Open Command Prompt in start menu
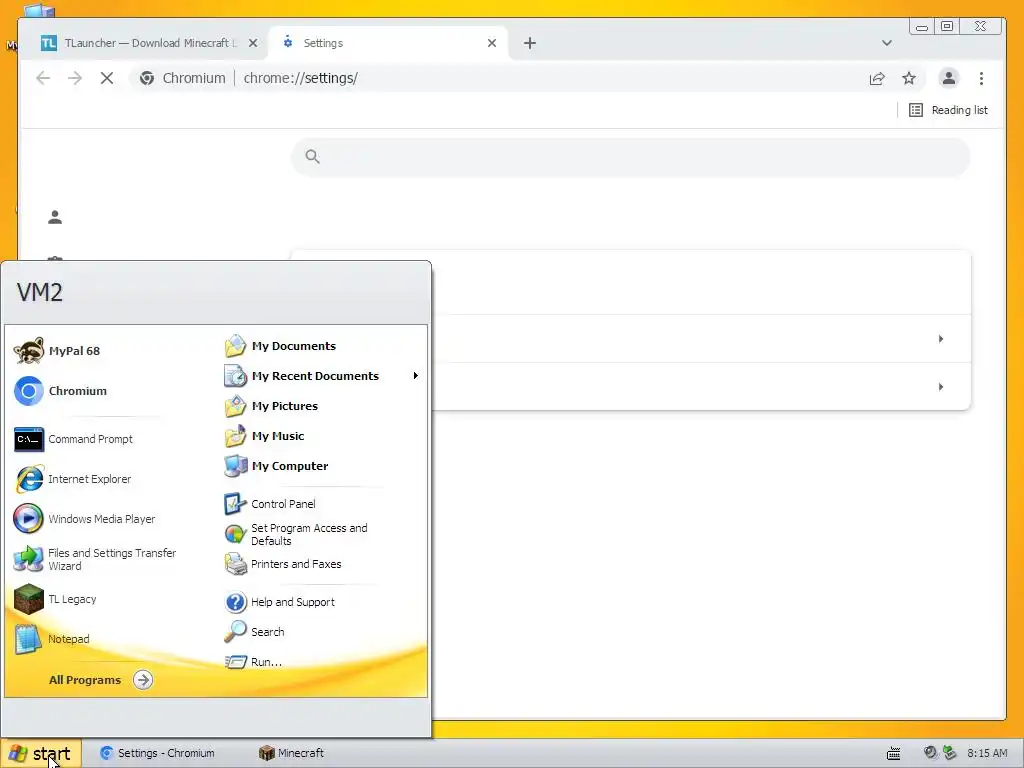The height and width of the screenshot is (768, 1024). click(73, 439)
